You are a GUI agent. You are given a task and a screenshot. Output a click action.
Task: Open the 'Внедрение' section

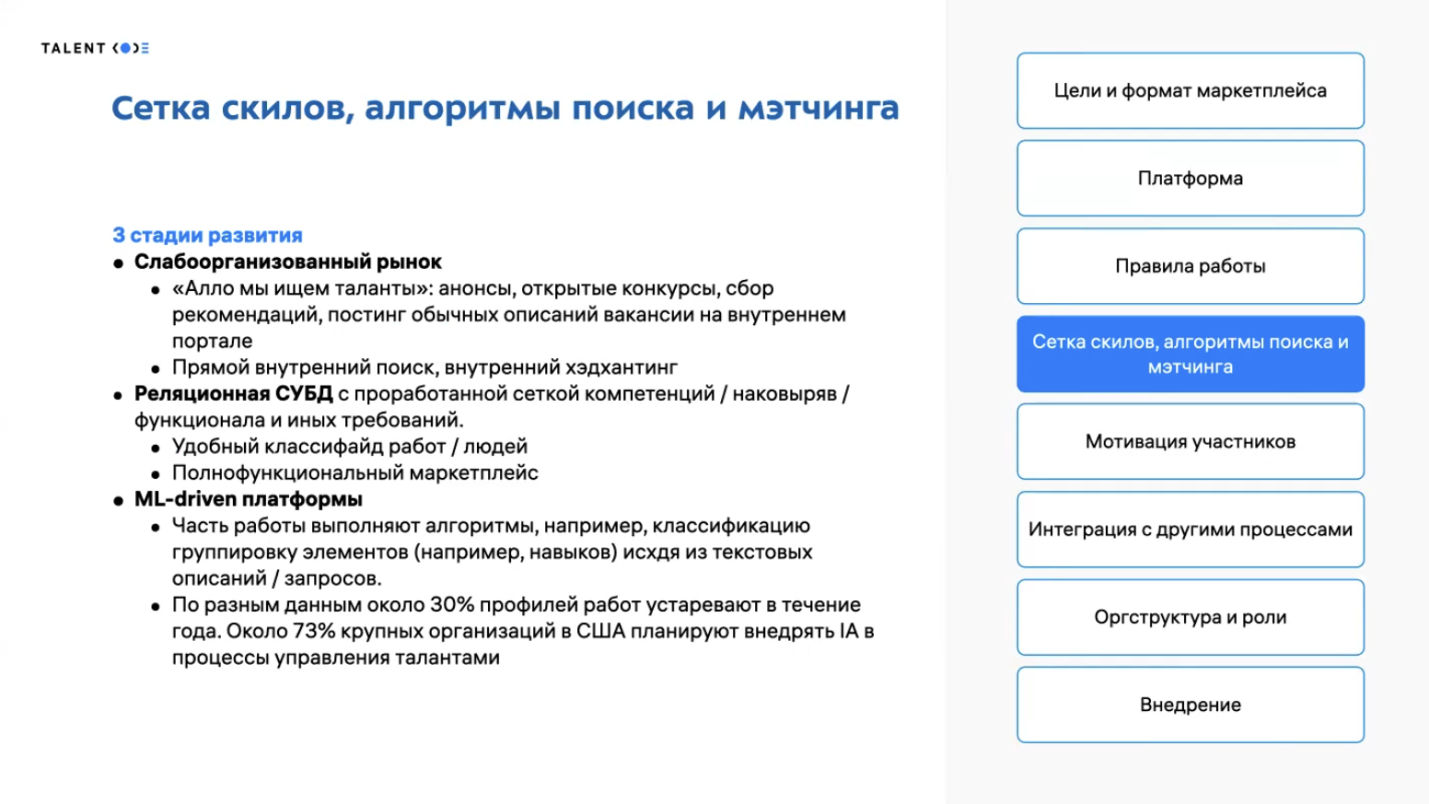pyautogui.click(x=1190, y=705)
